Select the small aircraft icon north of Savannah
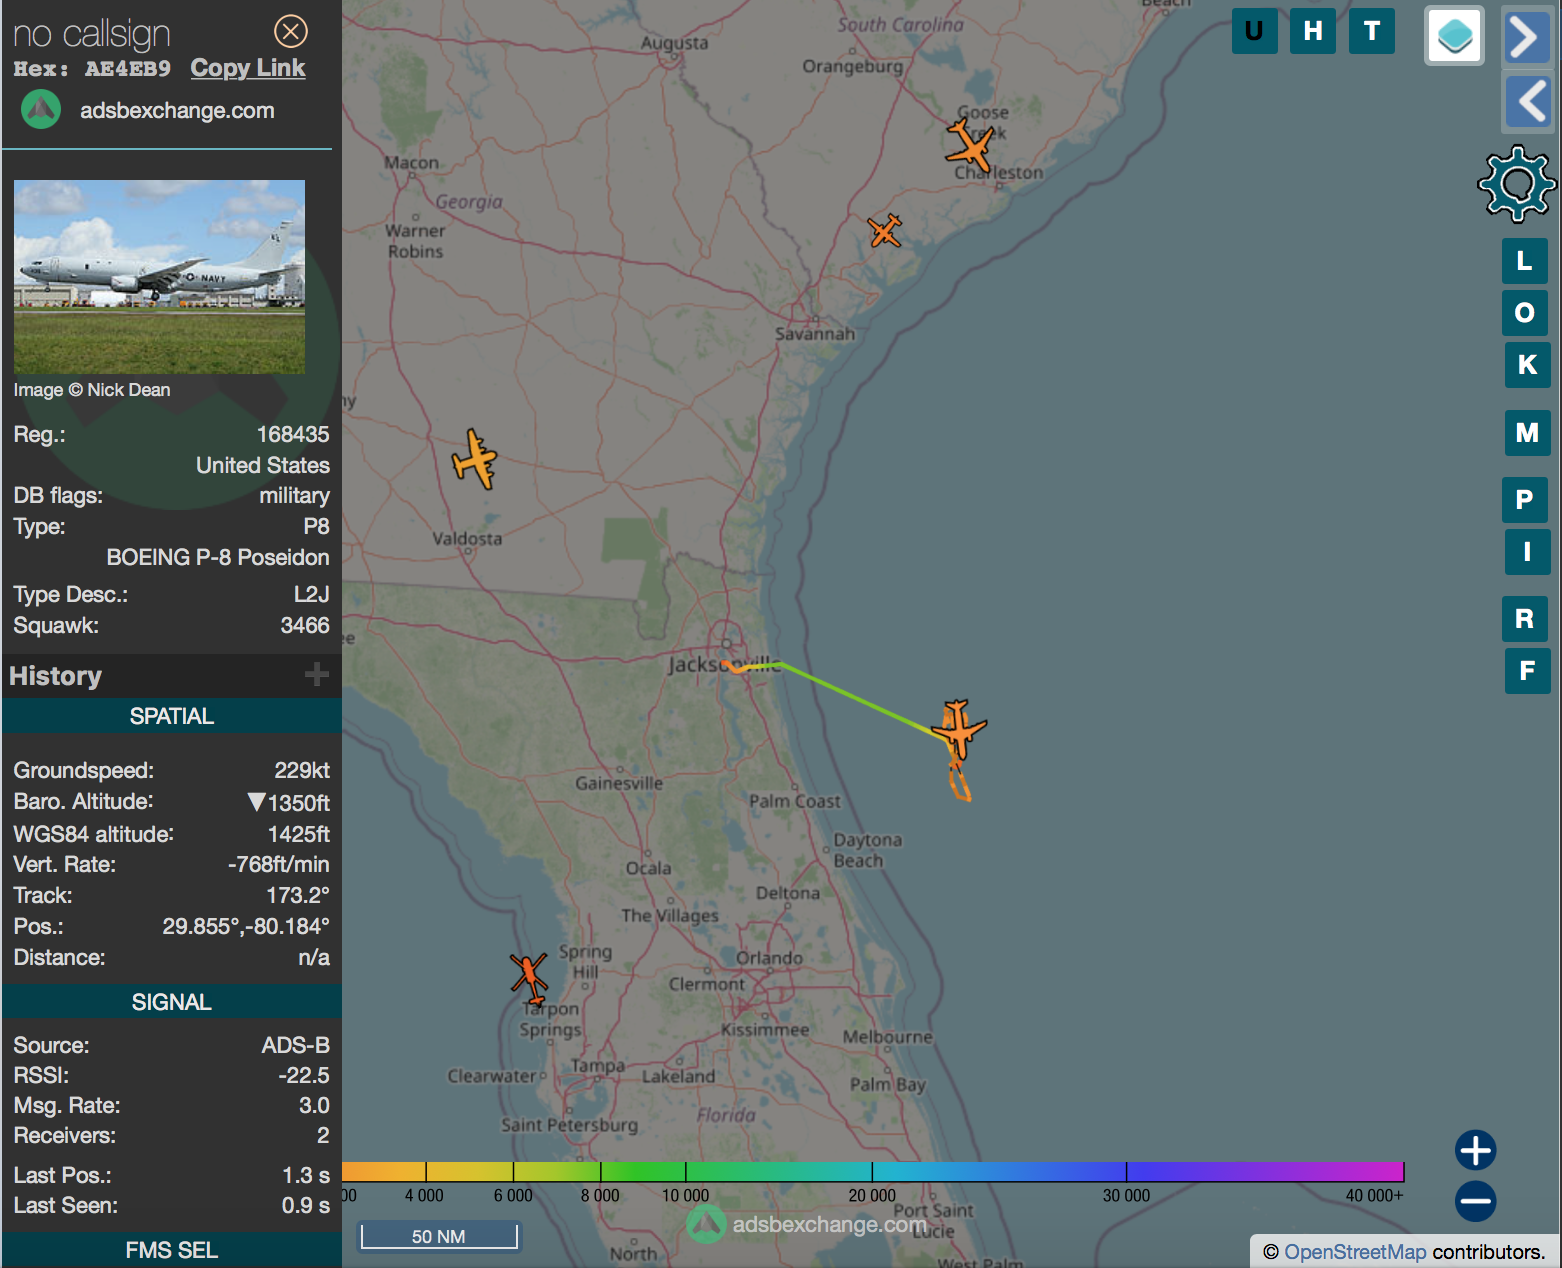This screenshot has height=1268, width=1562. (884, 231)
